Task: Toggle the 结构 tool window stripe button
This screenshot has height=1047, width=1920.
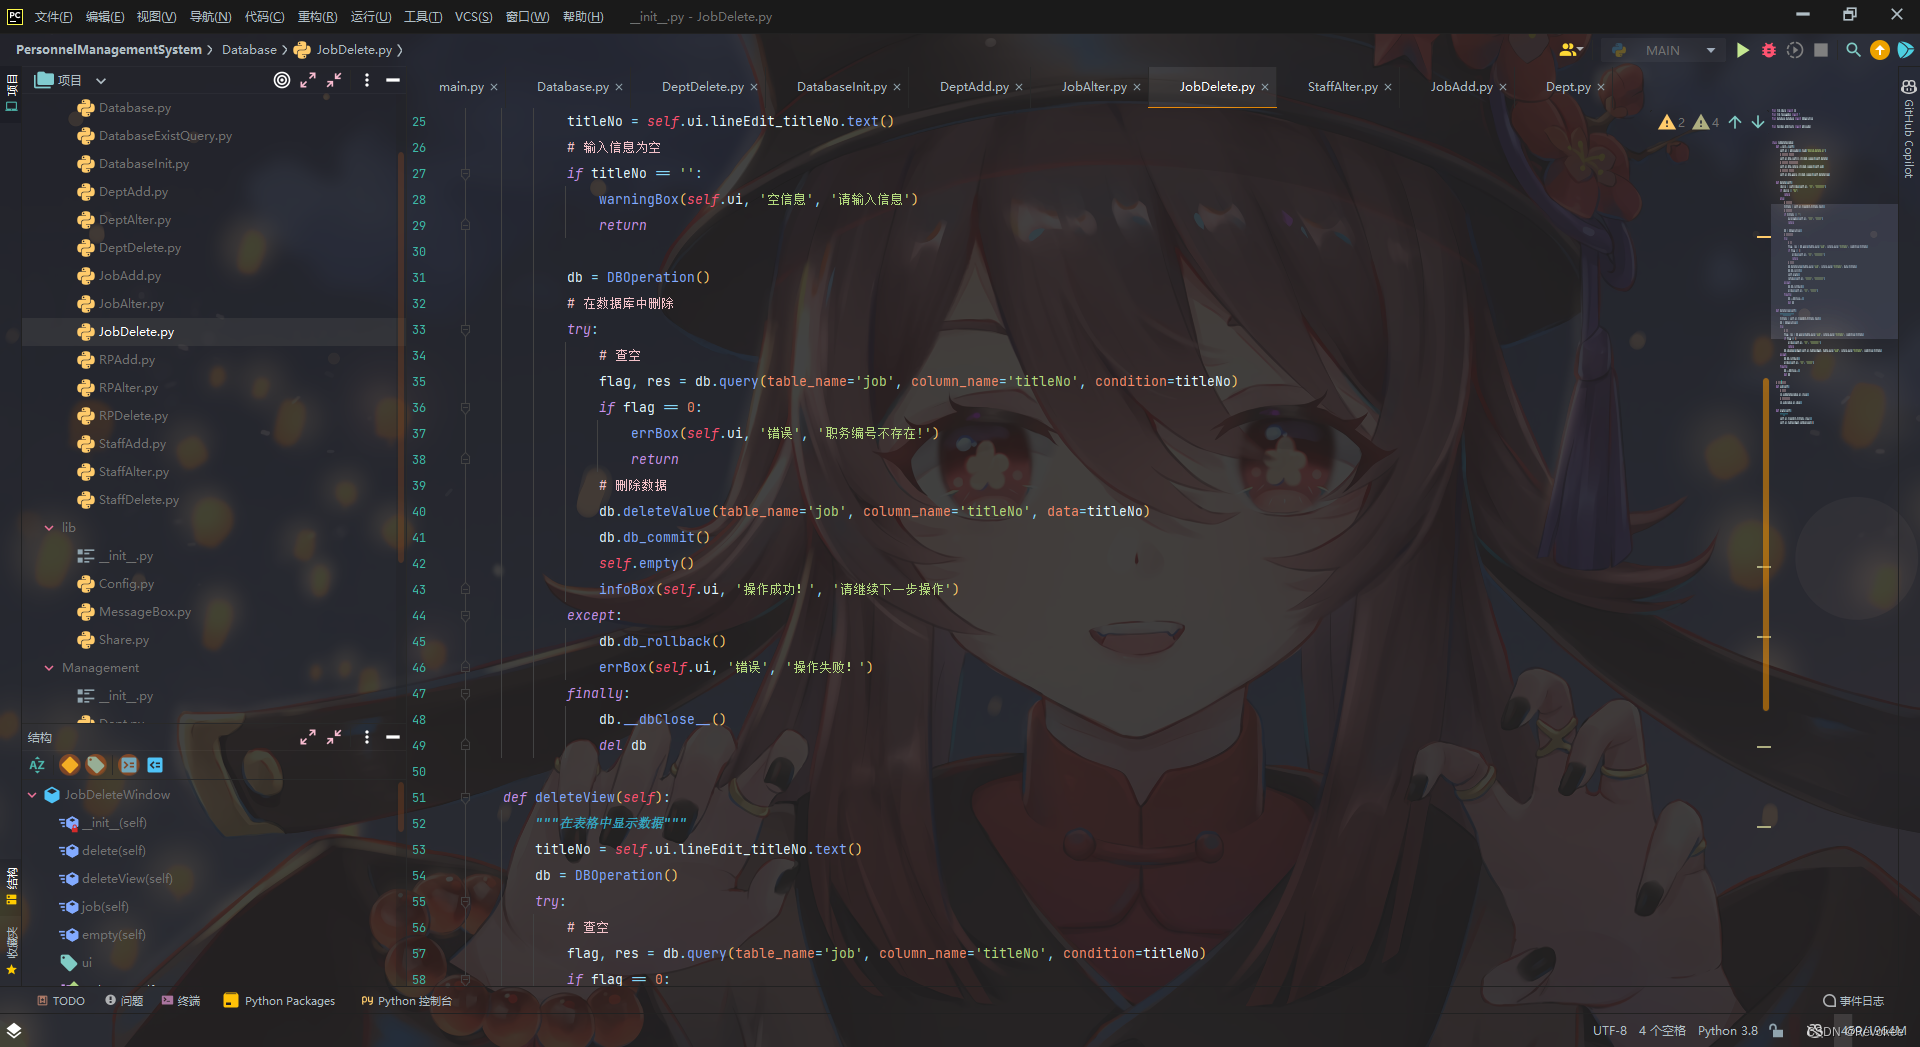Action: tap(12, 885)
